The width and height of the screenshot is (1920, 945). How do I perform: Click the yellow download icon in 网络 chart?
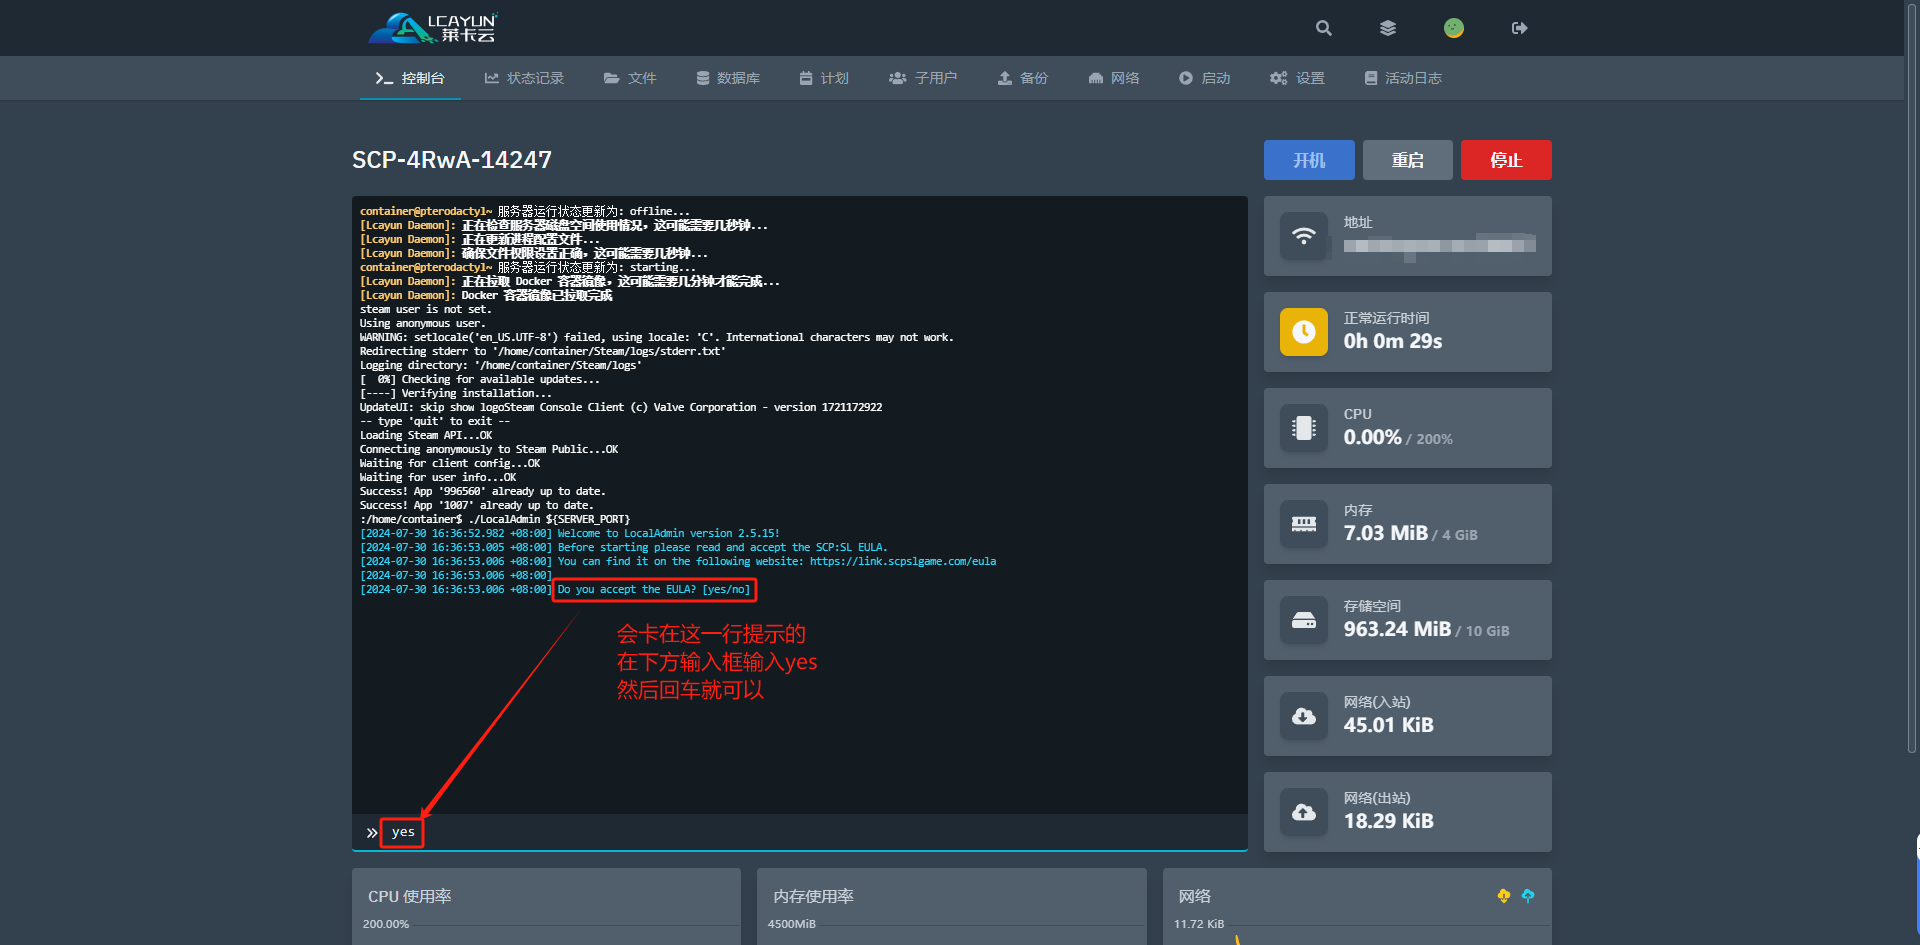click(x=1504, y=896)
